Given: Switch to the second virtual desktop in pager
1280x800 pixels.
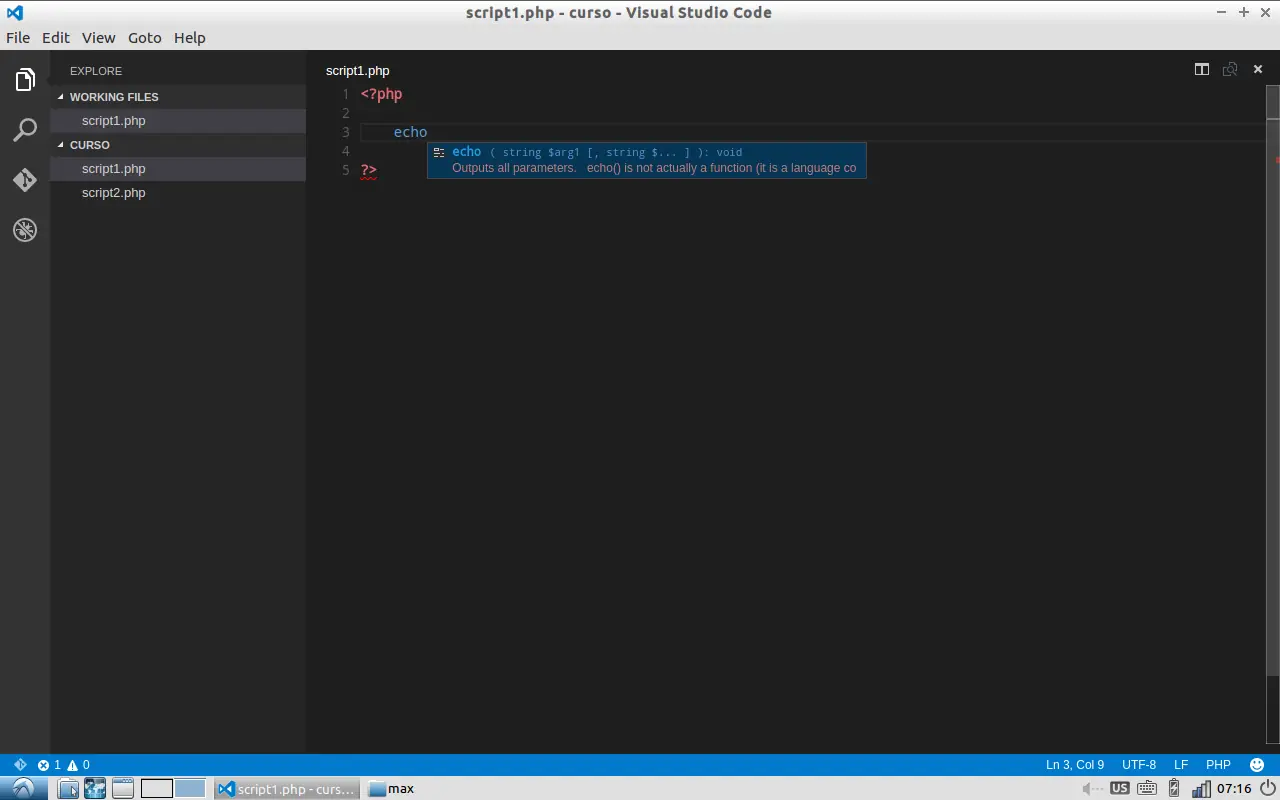Looking at the screenshot, I should point(190,788).
